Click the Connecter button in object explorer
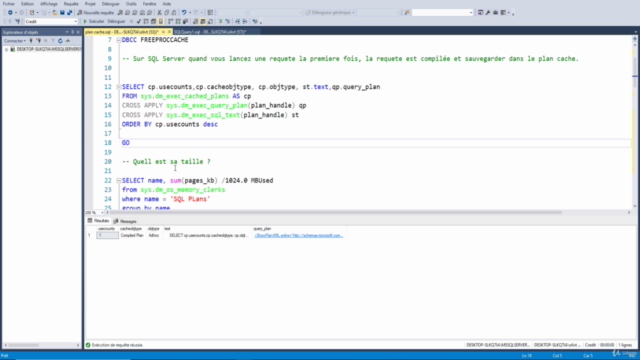 [15, 41]
